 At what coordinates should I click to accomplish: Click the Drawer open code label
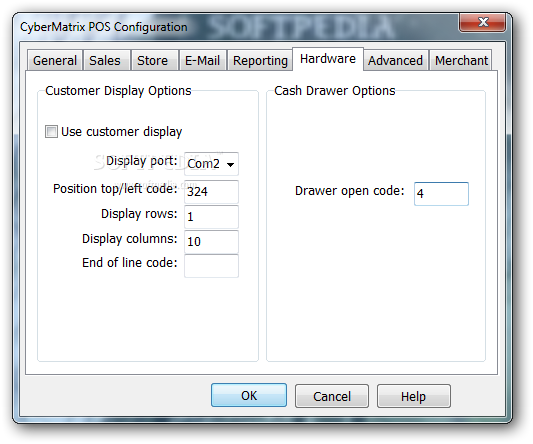click(x=350, y=191)
